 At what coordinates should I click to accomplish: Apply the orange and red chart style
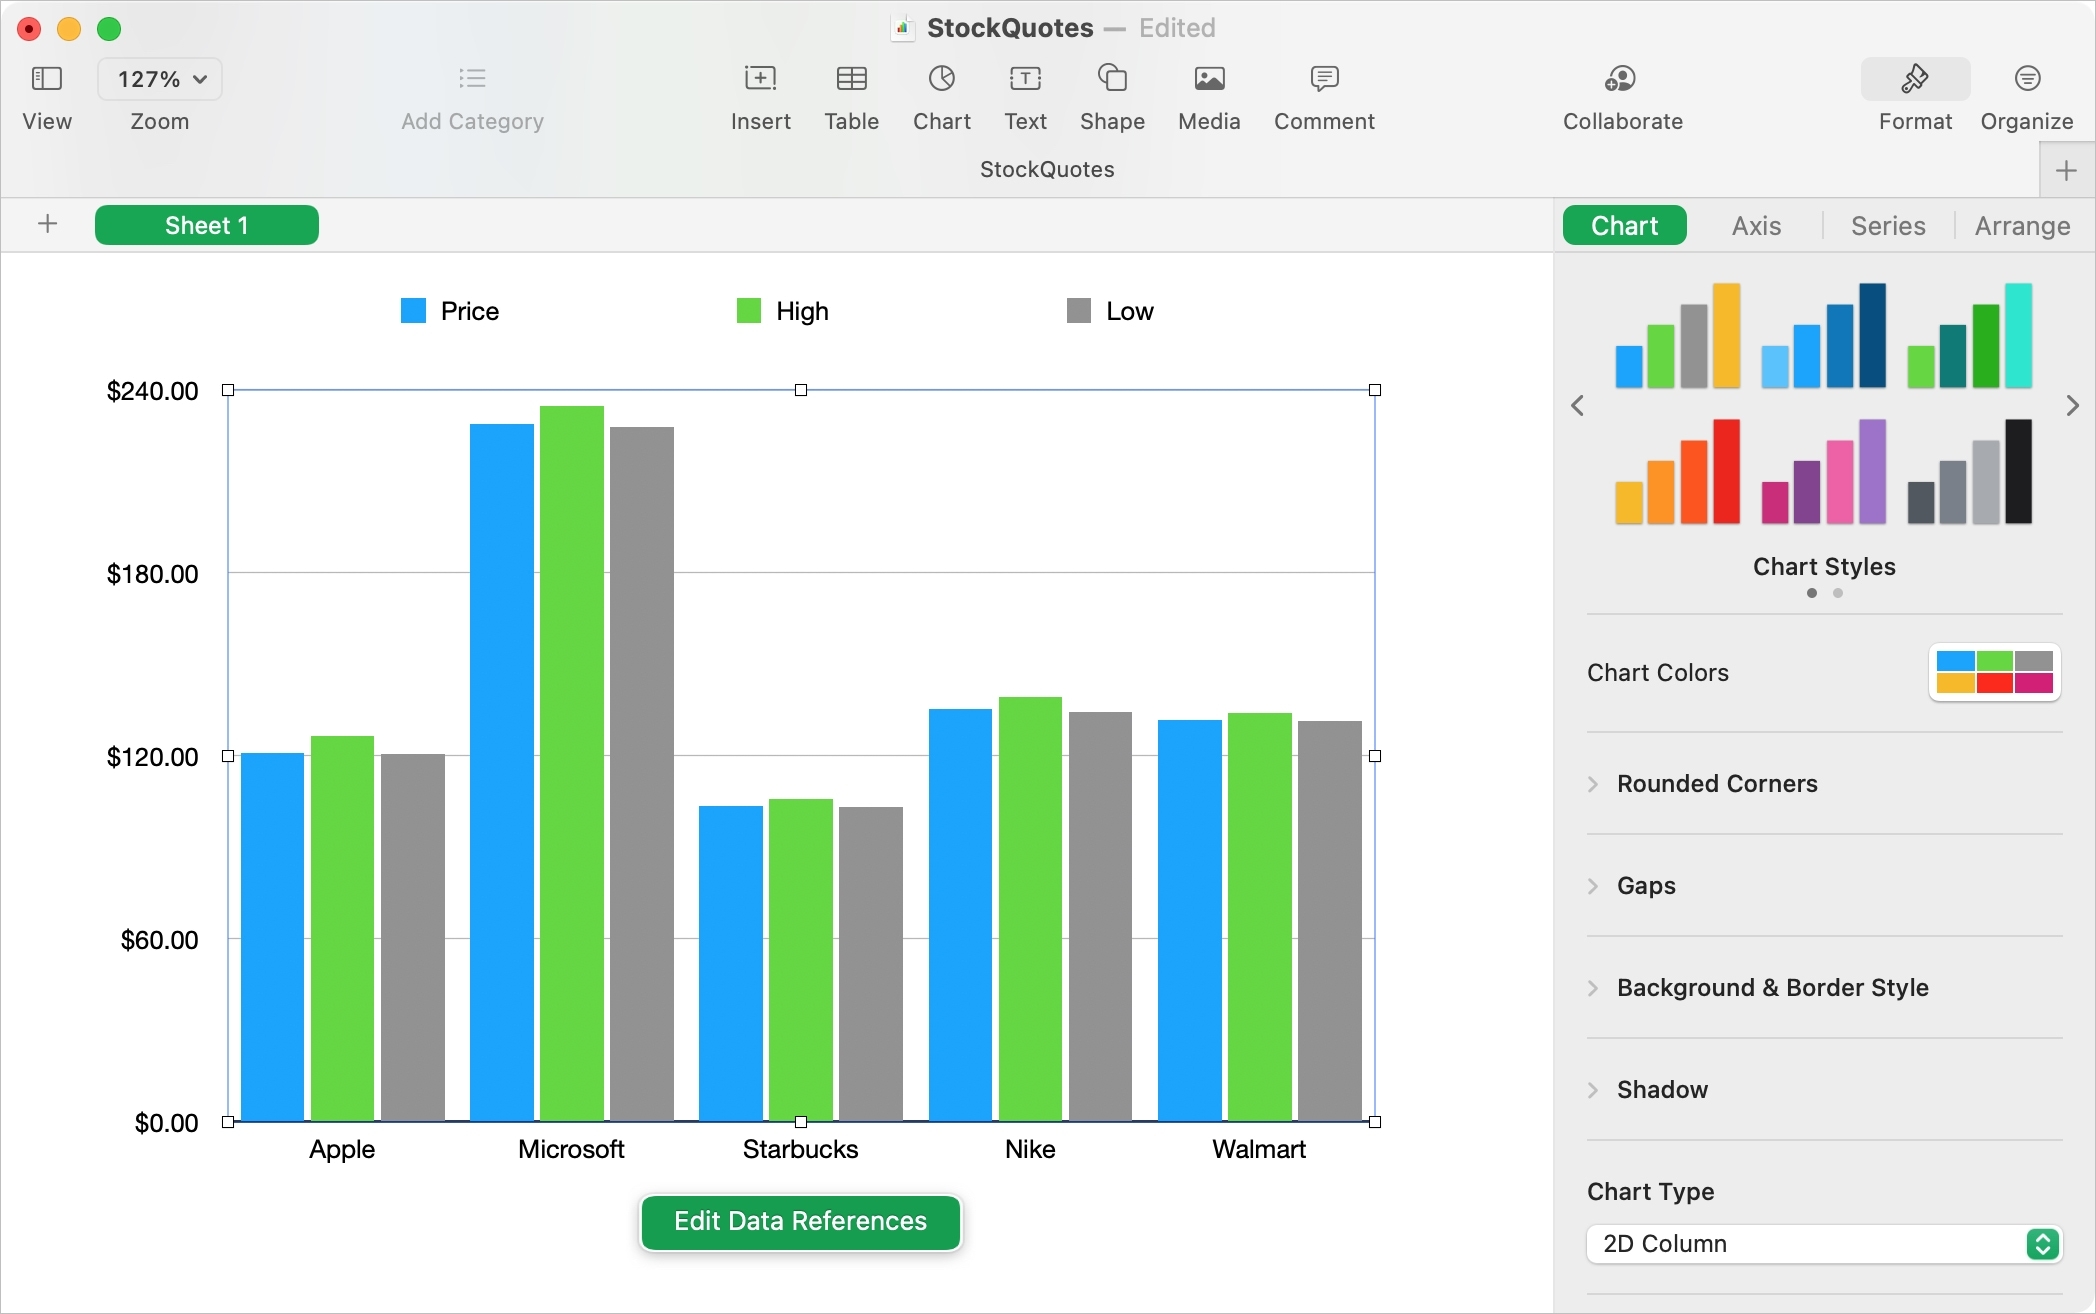[x=1678, y=471]
